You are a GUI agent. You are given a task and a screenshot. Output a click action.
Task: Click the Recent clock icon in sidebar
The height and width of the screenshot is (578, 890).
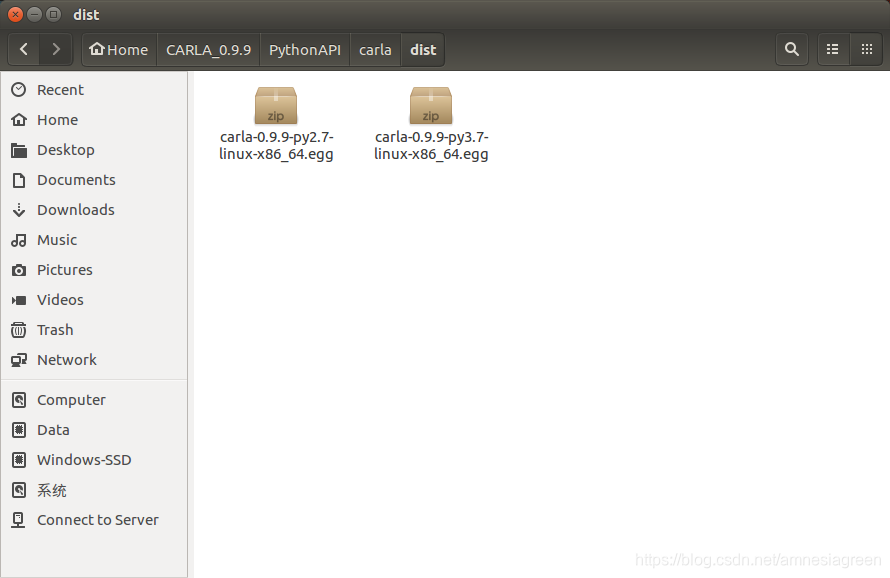coord(19,90)
